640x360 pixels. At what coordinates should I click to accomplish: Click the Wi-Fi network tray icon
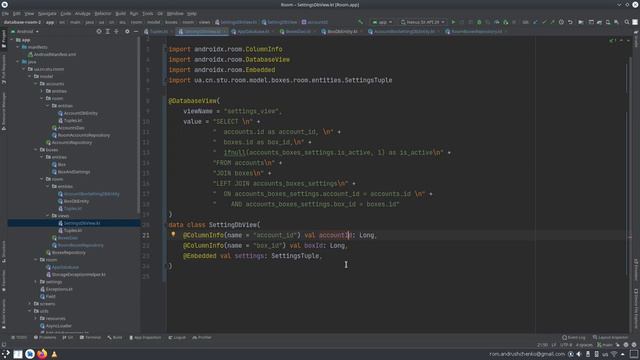(x=614, y=354)
